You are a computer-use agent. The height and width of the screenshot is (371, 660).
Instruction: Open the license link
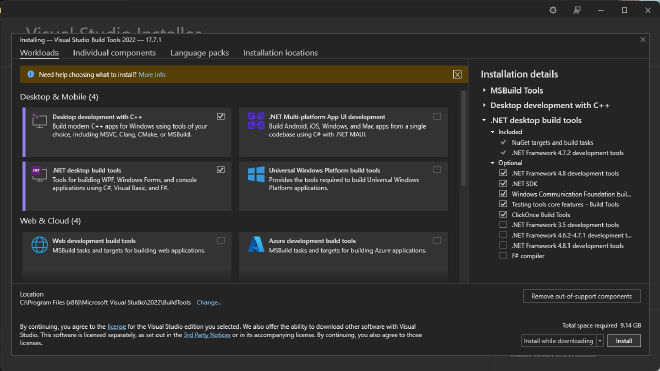pos(117,326)
